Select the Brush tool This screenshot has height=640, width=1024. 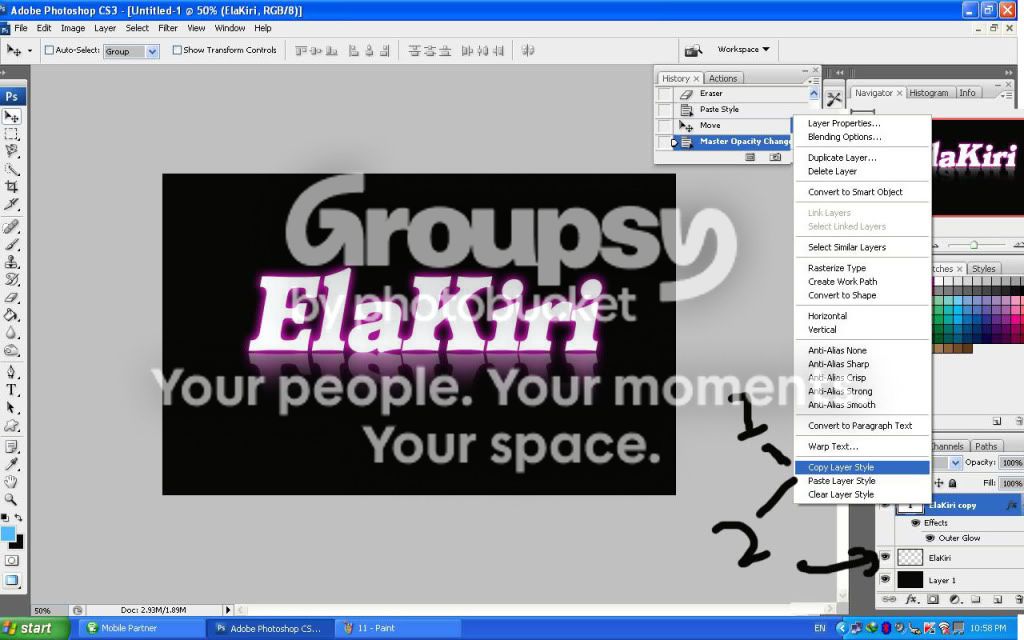[12, 244]
